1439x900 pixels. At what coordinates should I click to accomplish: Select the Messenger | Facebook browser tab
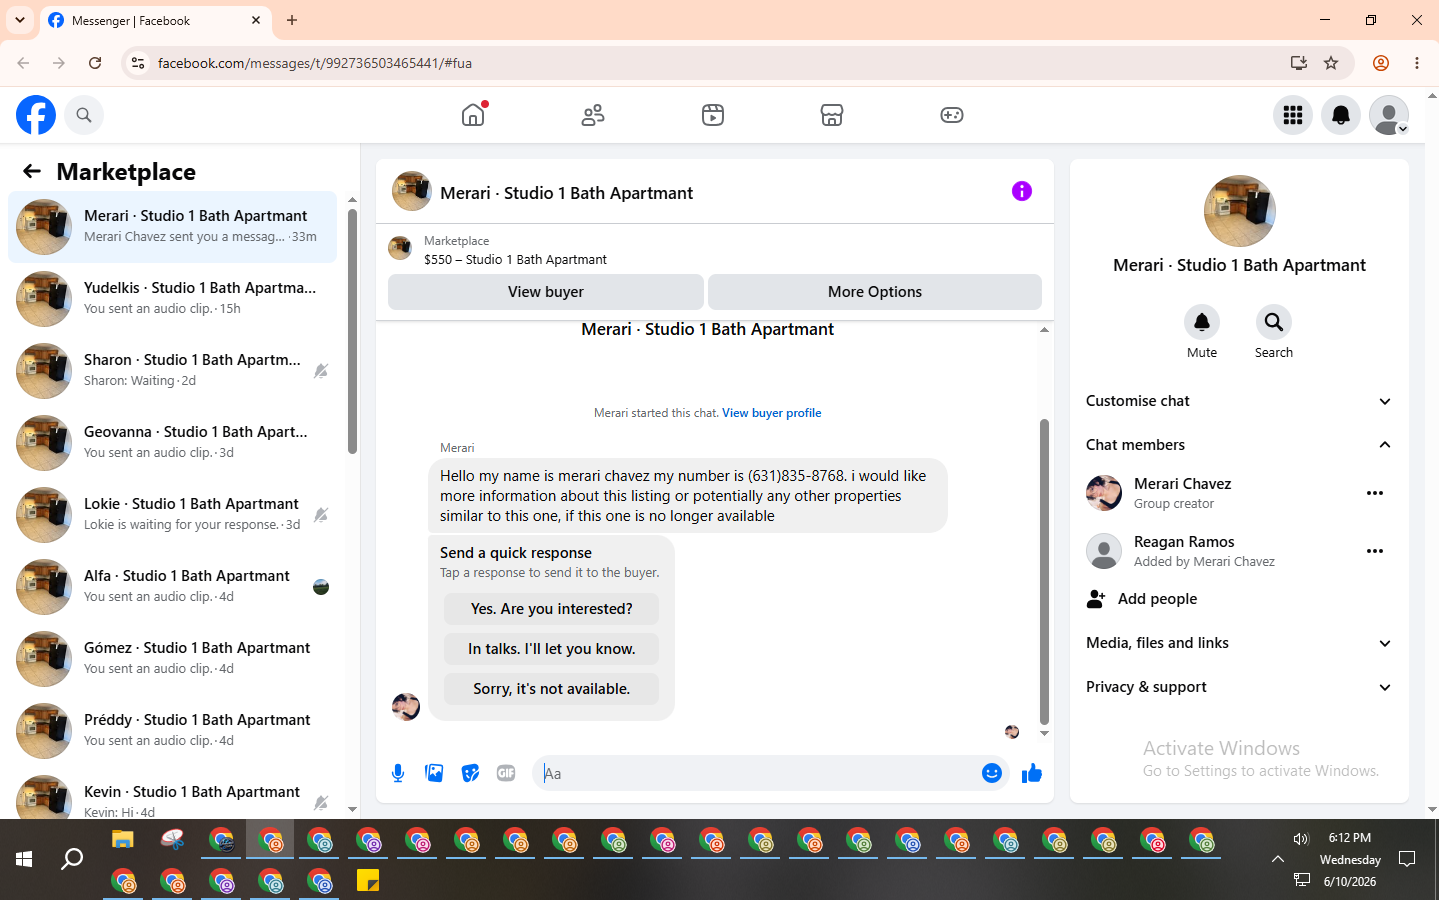click(155, 20)
